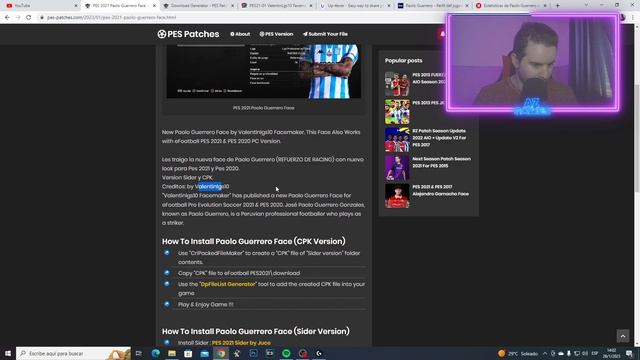Viewport: 640px width, 360px height.
Task: Click the highlighted text Valentinlgs10 in credits
Action: coord(212,187)
